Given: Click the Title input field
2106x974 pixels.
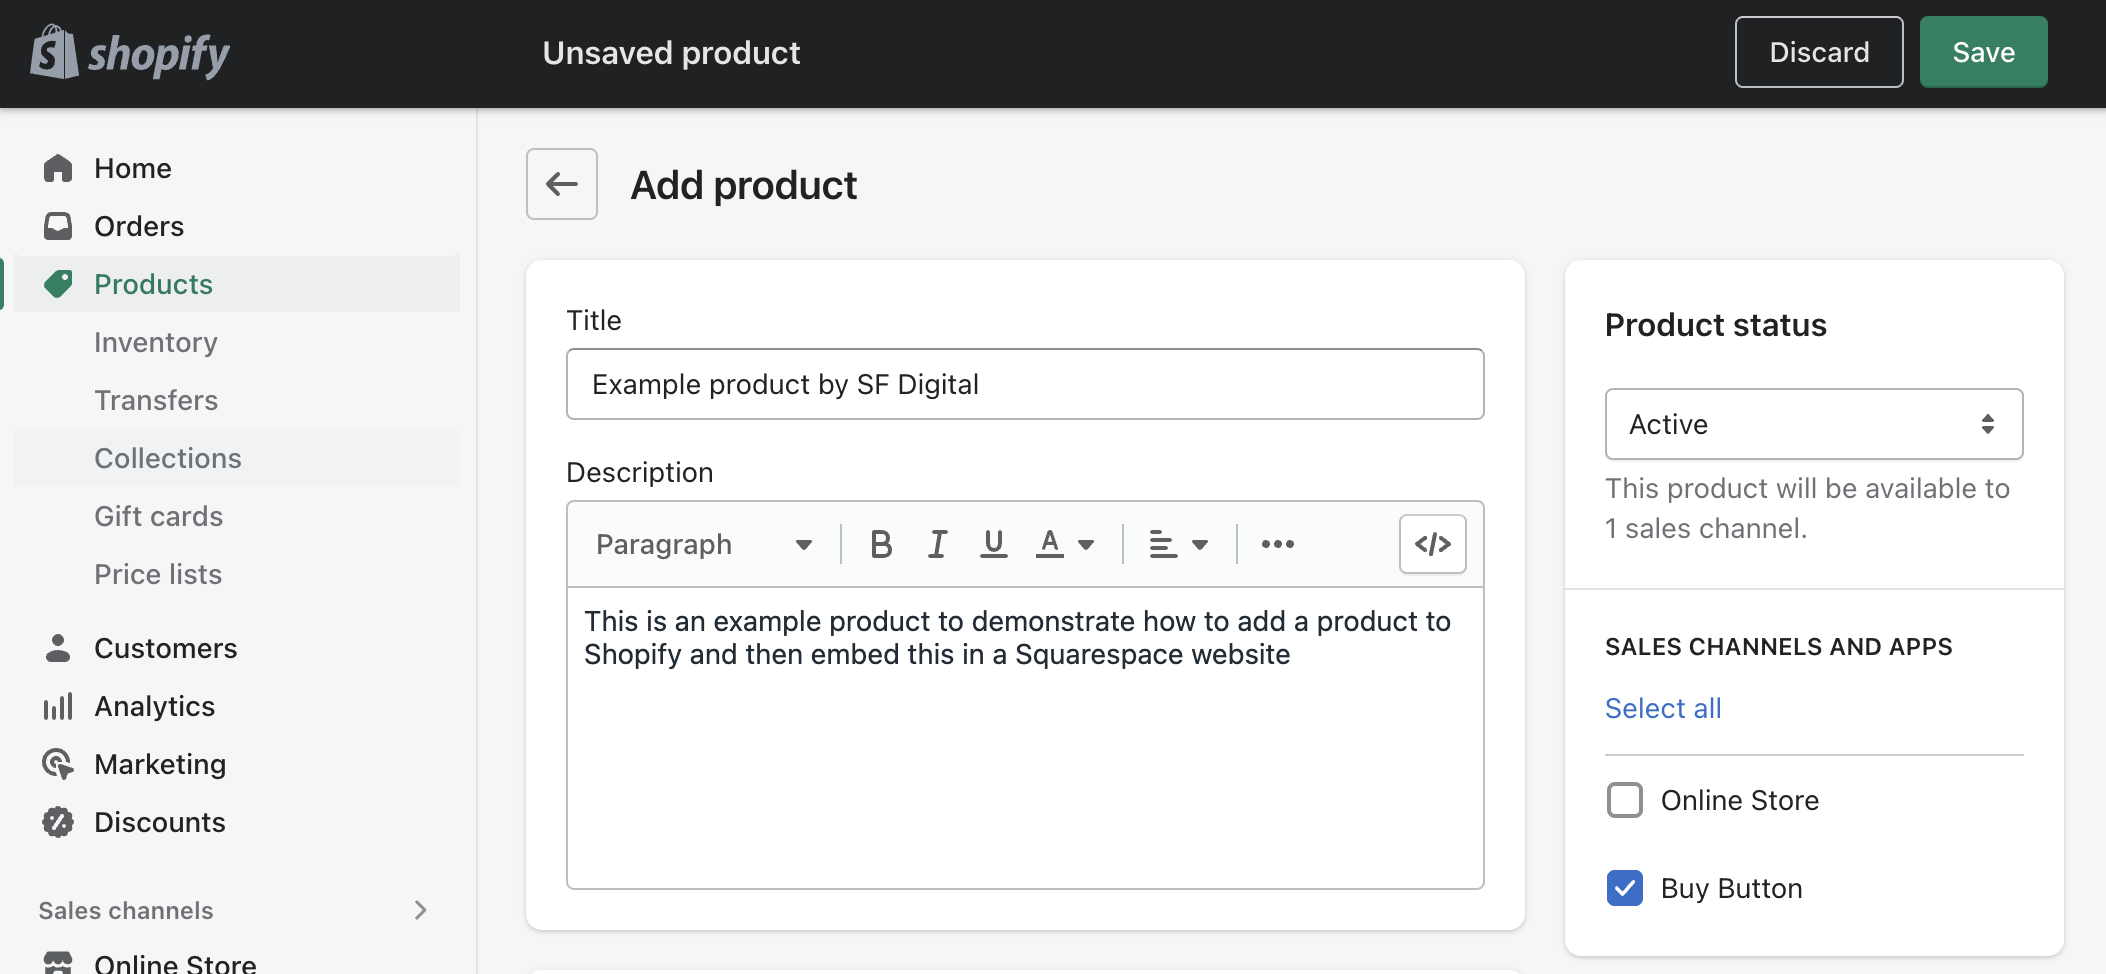Looking at the screenshot, I should [x=1025, y=384].
